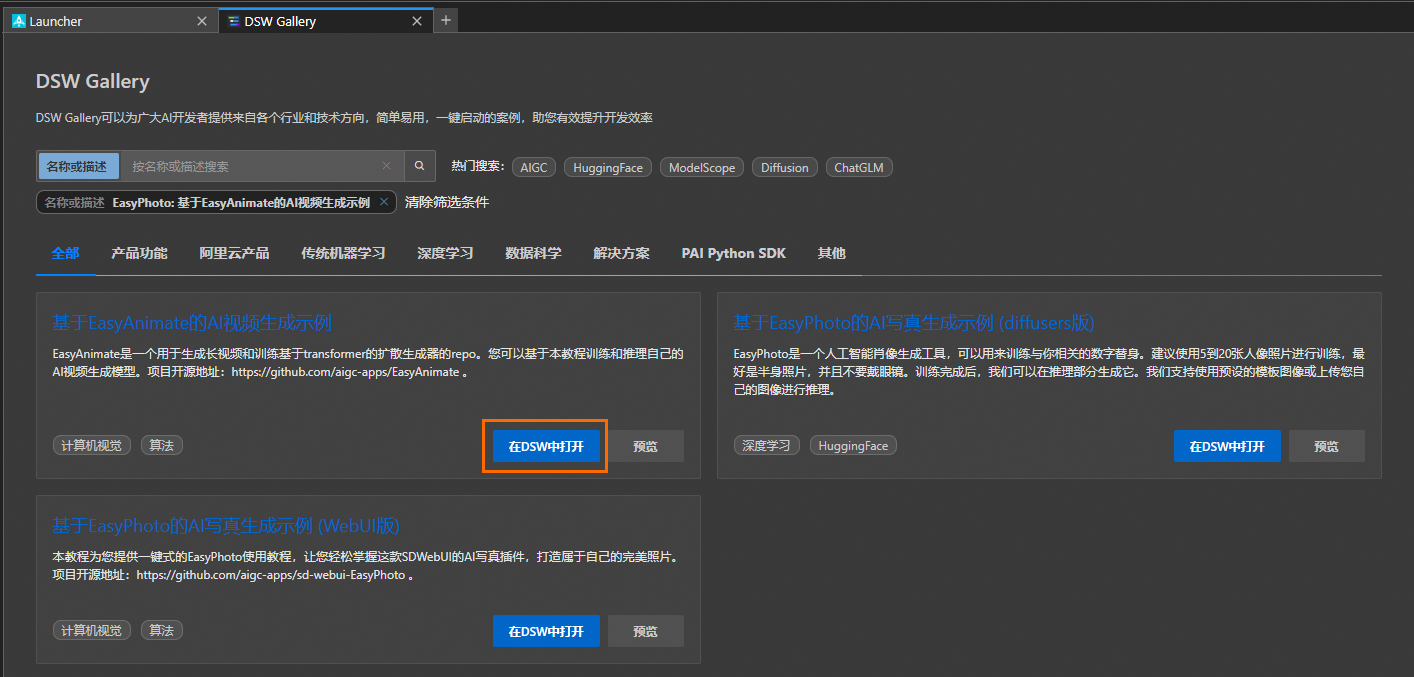Select the AIGC hot search tag
1414x677 pixels.
tap(534, 168)
